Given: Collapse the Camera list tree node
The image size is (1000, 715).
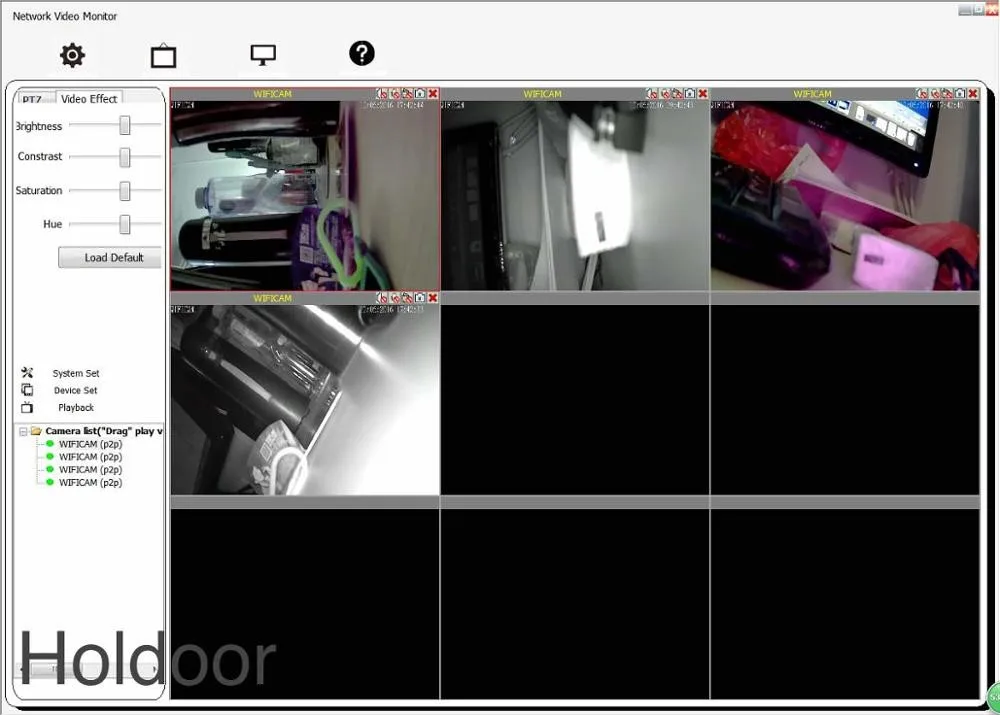Looking at the screenshot, I should (x=23, y=432).
